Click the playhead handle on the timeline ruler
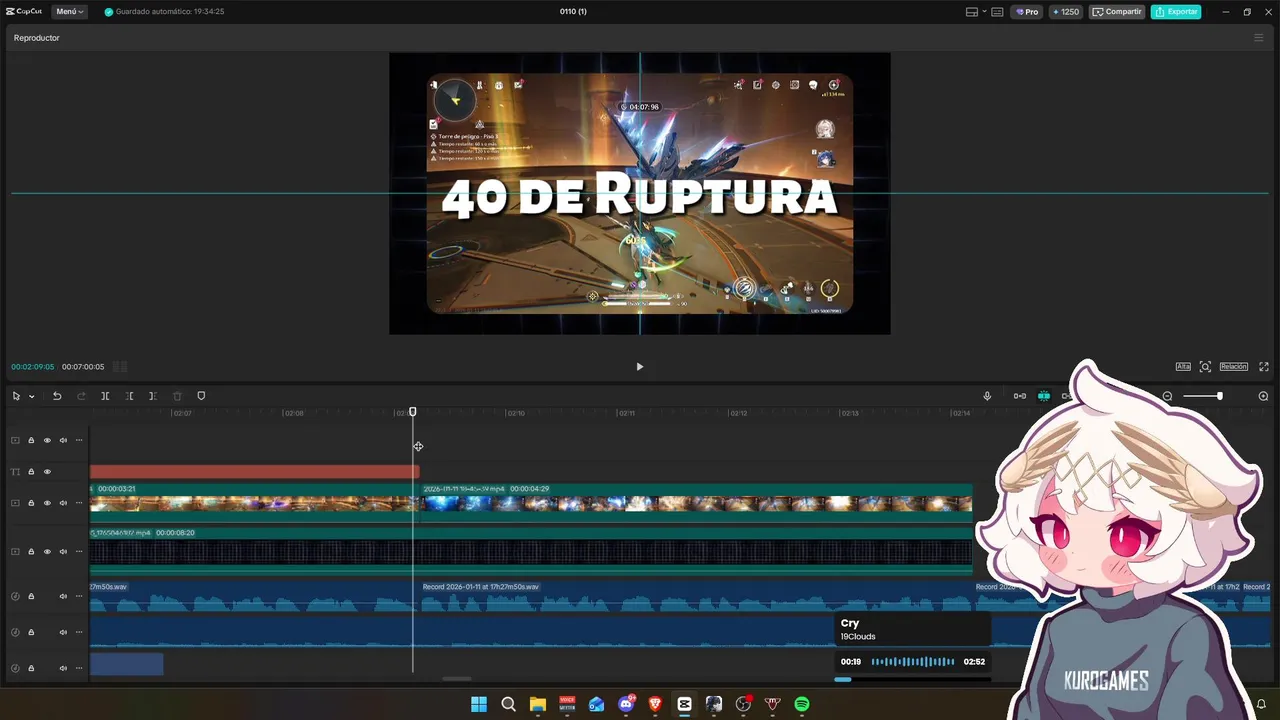The height and width of the screenshot is (720, 1280). click(x=413, y=412)
